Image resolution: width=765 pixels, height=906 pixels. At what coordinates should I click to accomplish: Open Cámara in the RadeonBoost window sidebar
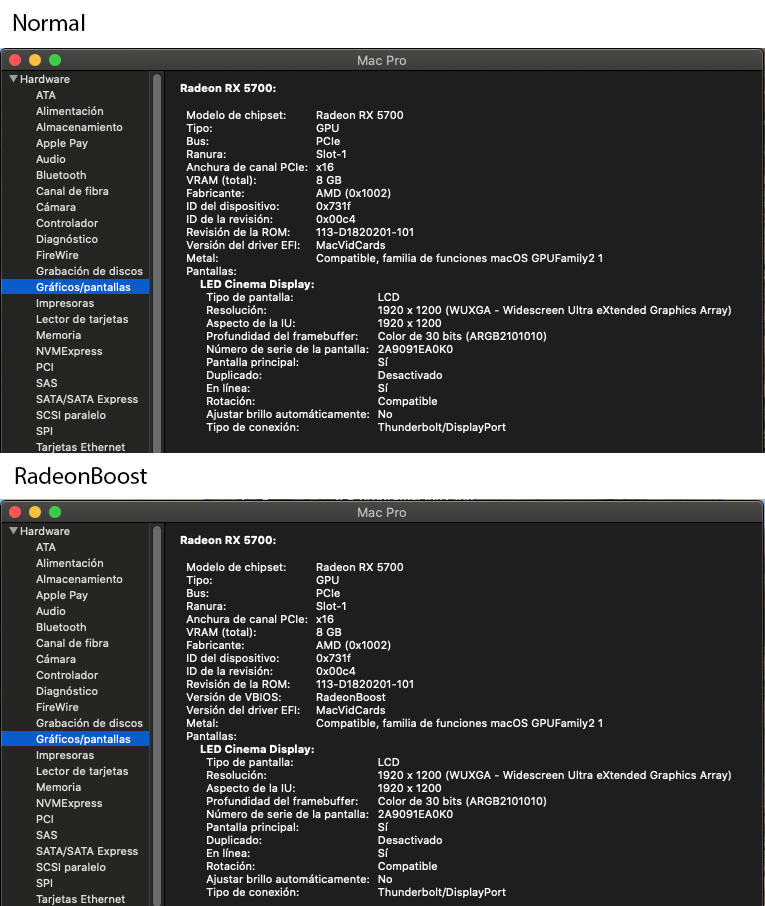pos(55,659)
